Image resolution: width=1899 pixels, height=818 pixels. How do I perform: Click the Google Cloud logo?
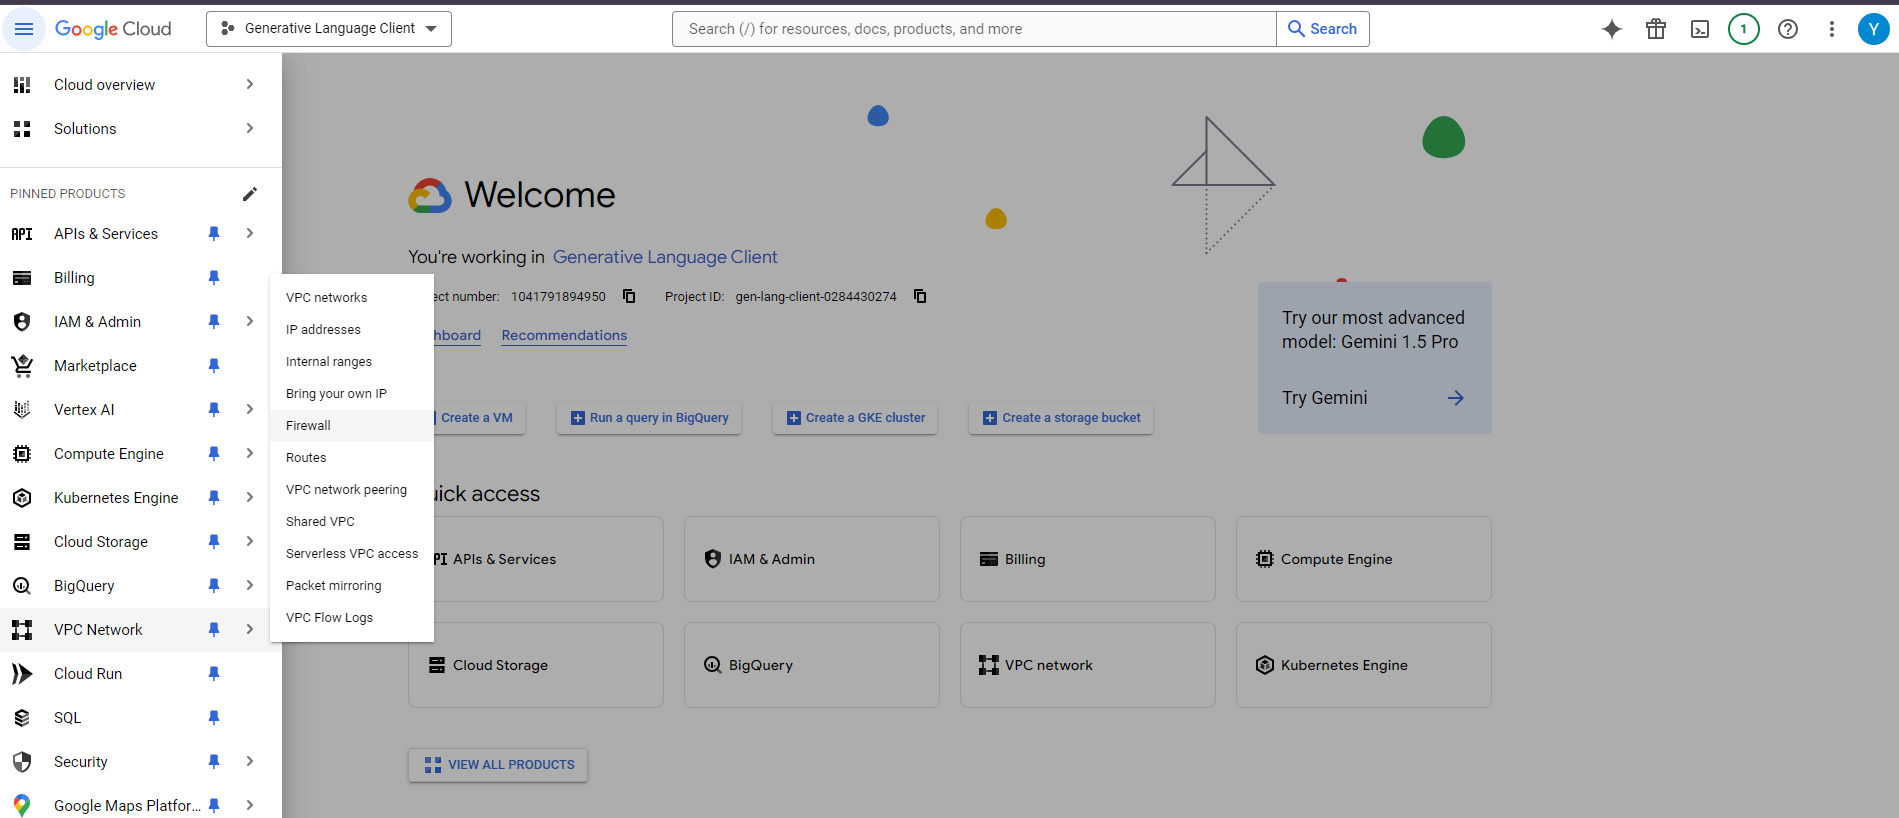[x=113, y=29]
